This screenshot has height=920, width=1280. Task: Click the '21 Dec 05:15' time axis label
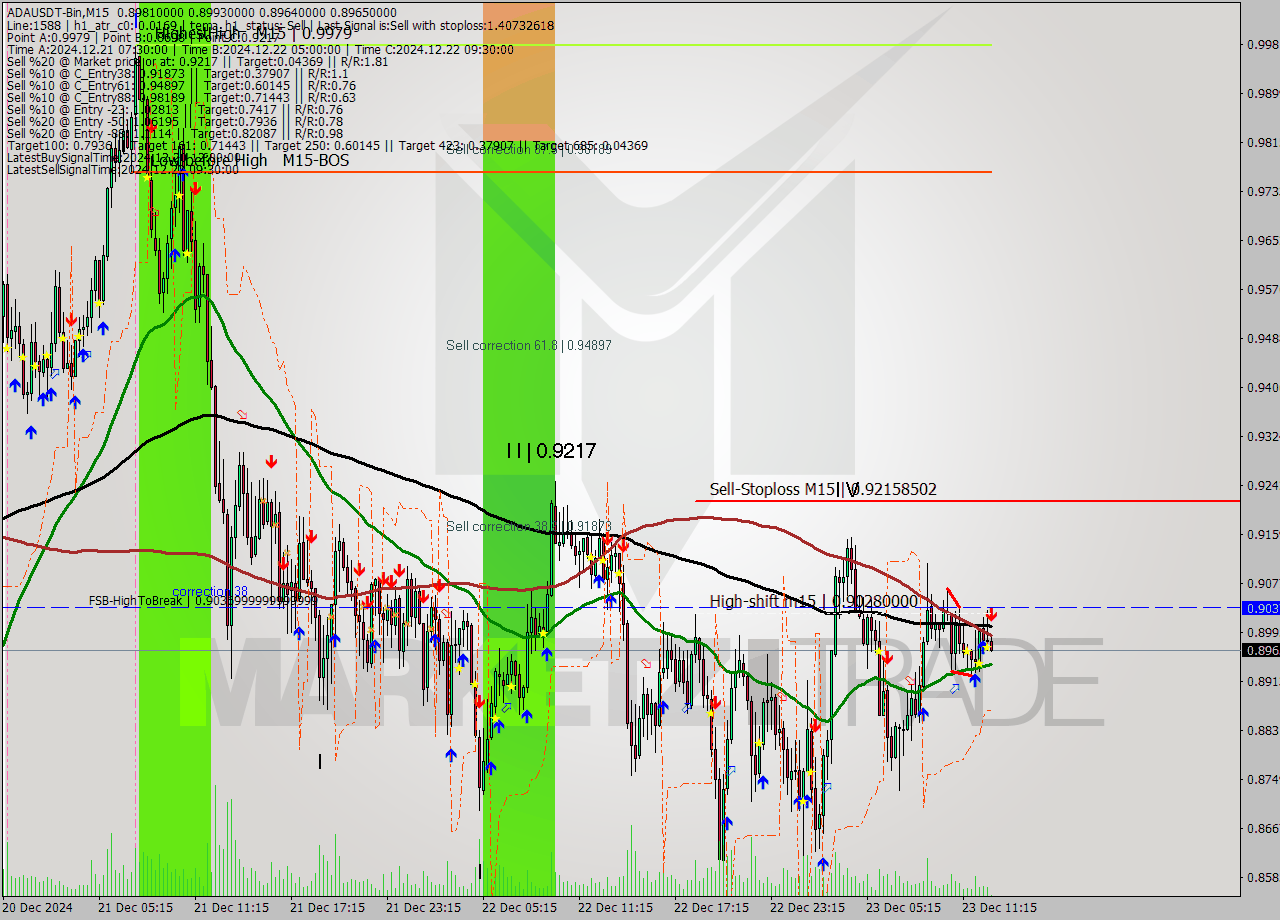[135, 908]
